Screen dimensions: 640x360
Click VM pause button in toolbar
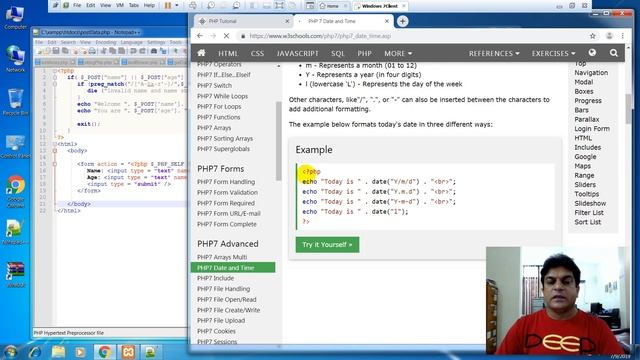[168, 6]
